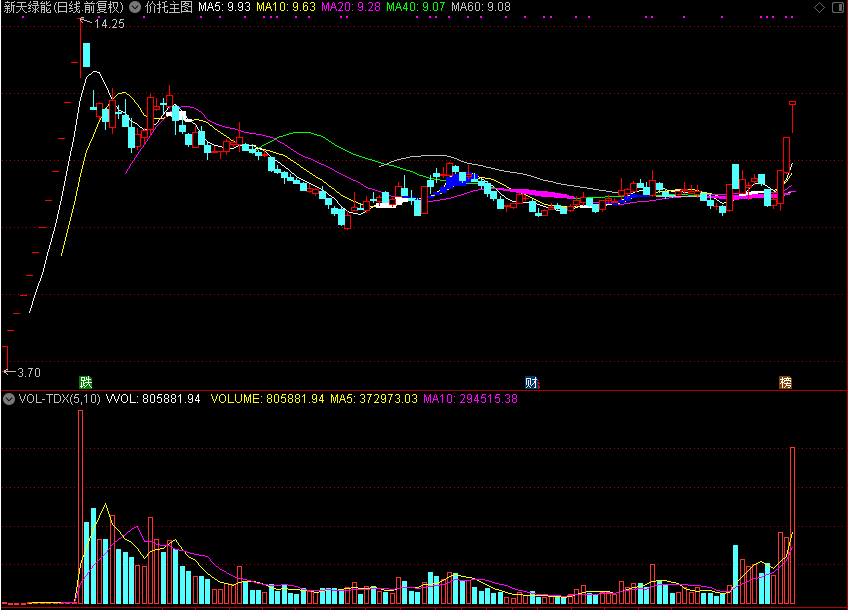This screenshot has height=610, width=848.
Task: Click the MA5: 9.93 label
Action: (x=224, y=7)
